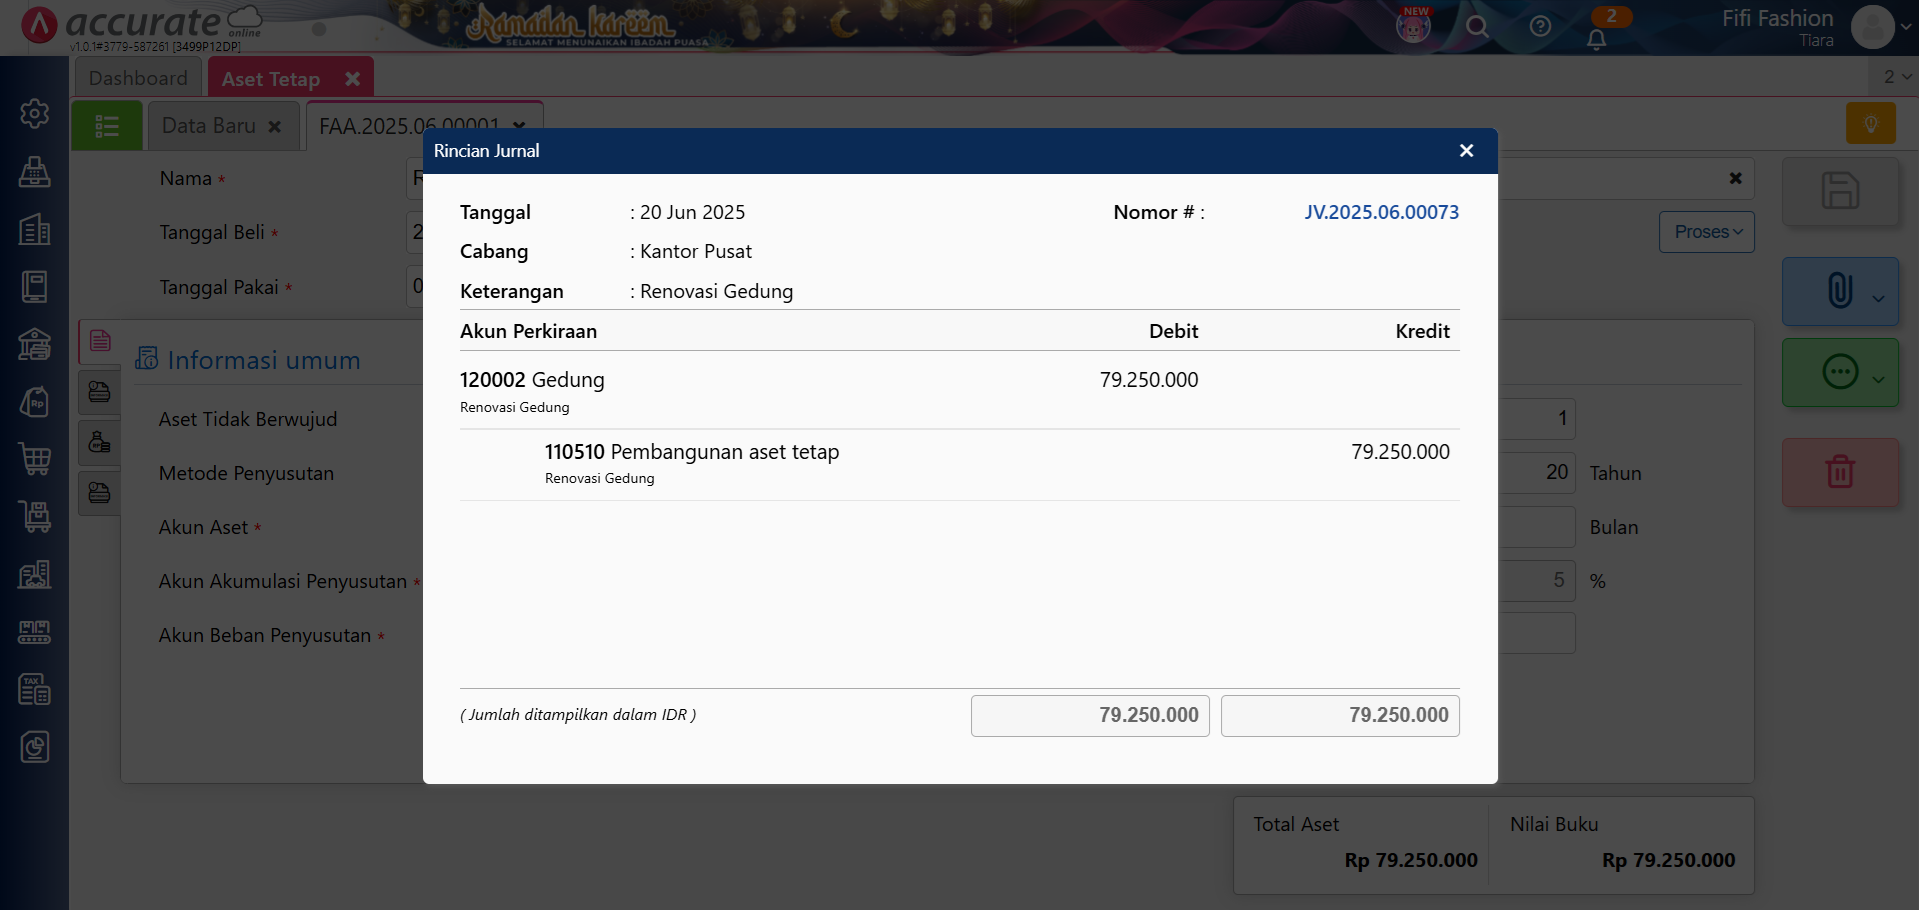
Task: Open the paperclip attachment button
Action: click(x=1838, y=291)
